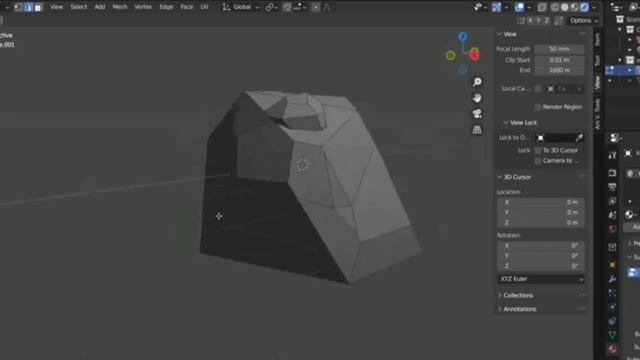Click the pan view hand gizmo
The image size is (640, 360).
tap(477, 98)
